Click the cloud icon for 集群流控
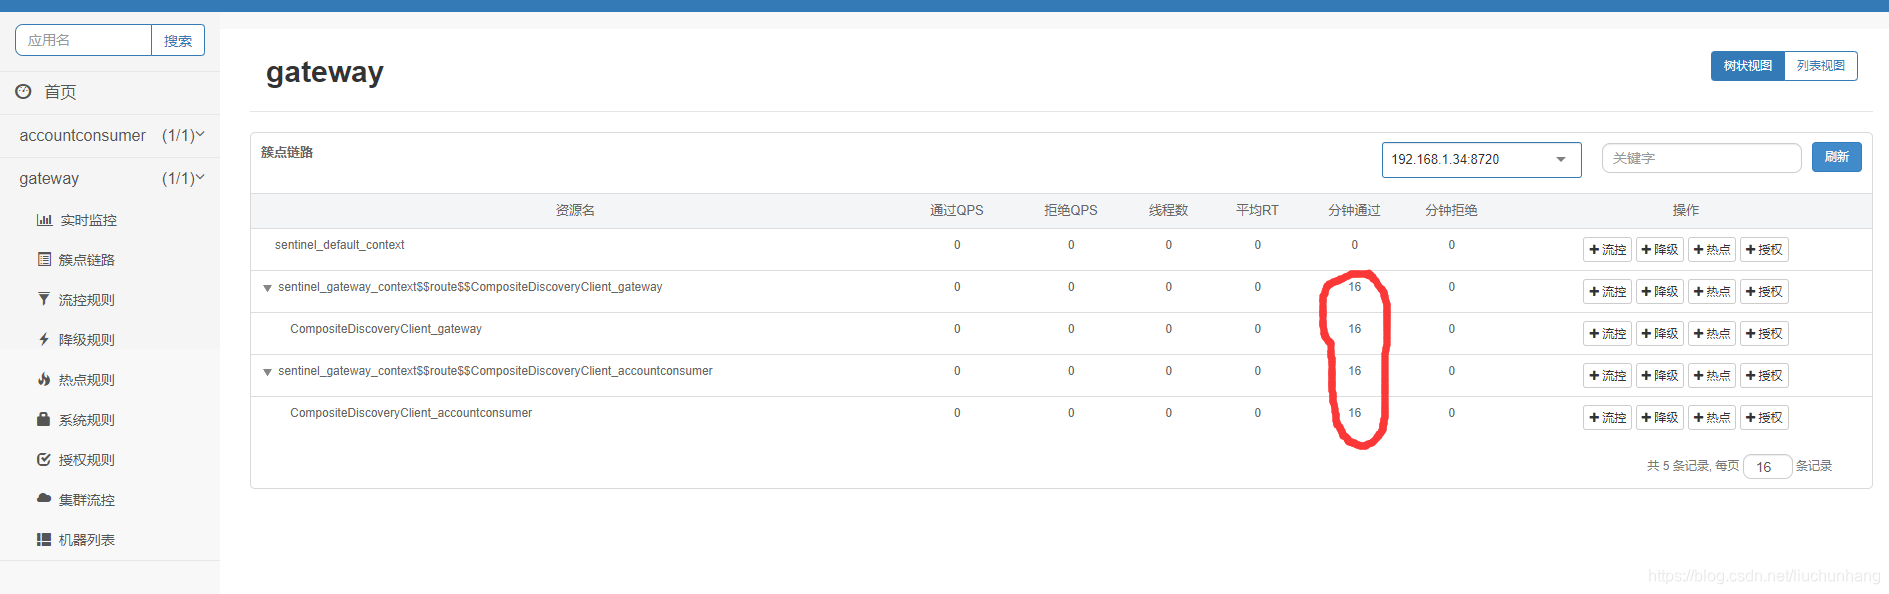1889x594 pixels. [x=43, y=498]
